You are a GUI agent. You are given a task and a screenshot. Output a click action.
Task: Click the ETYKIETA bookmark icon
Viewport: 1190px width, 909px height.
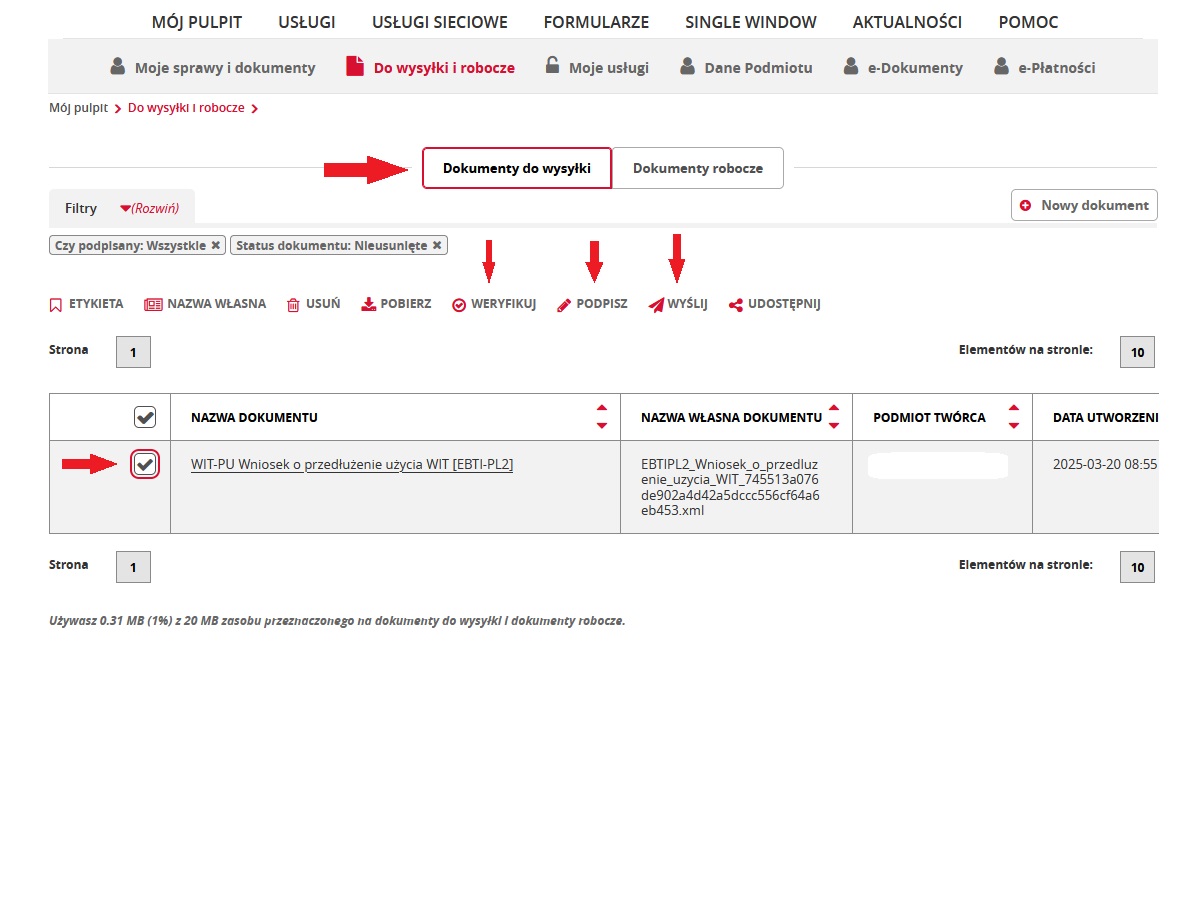56,305
